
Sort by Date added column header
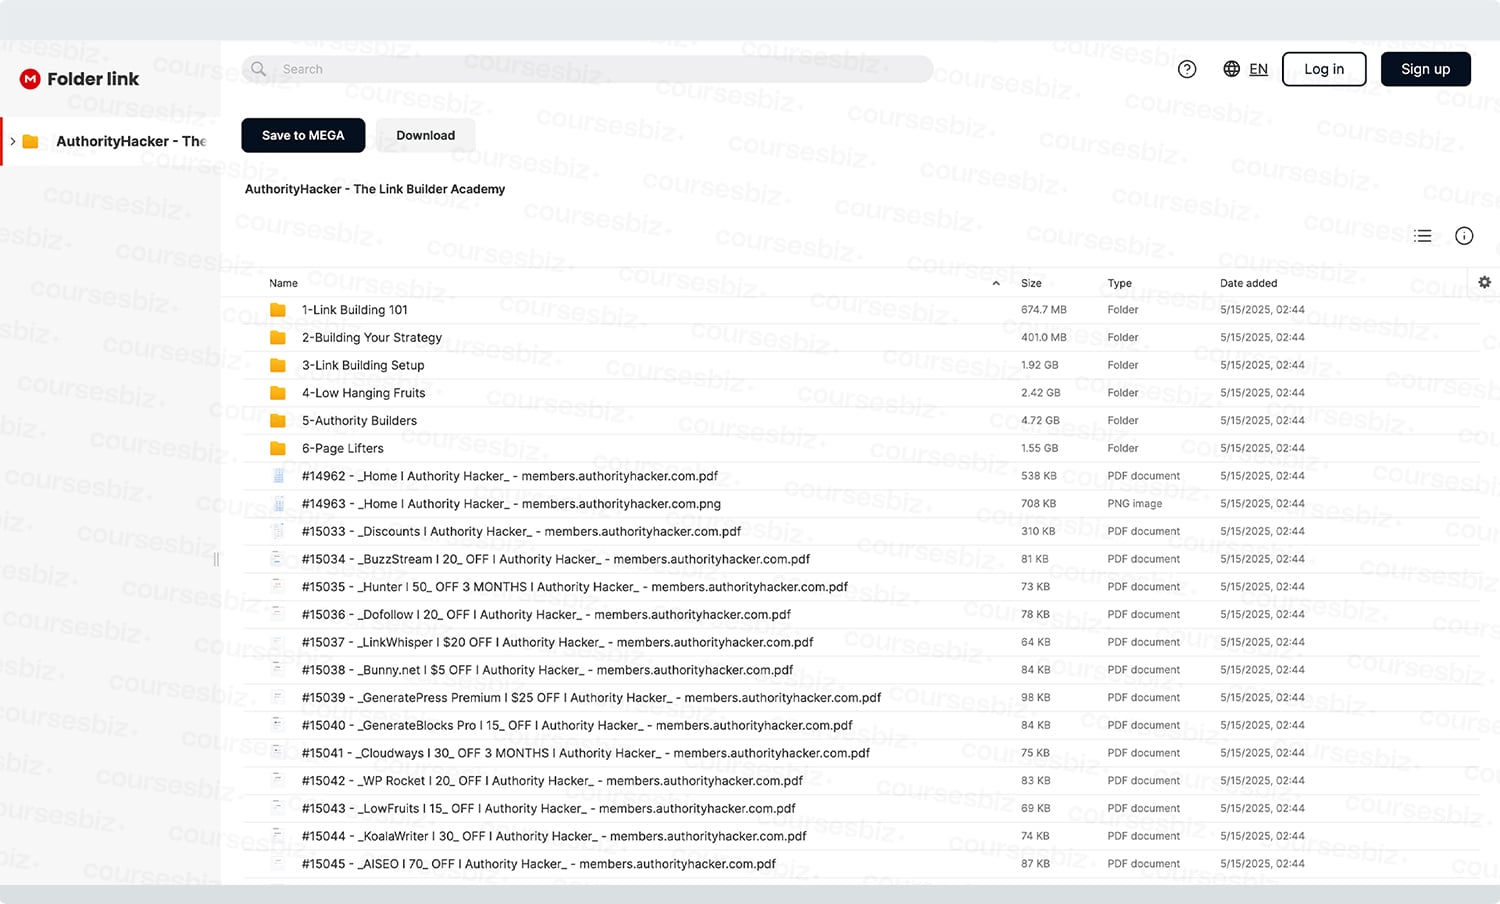click(x=1248, y=284)
